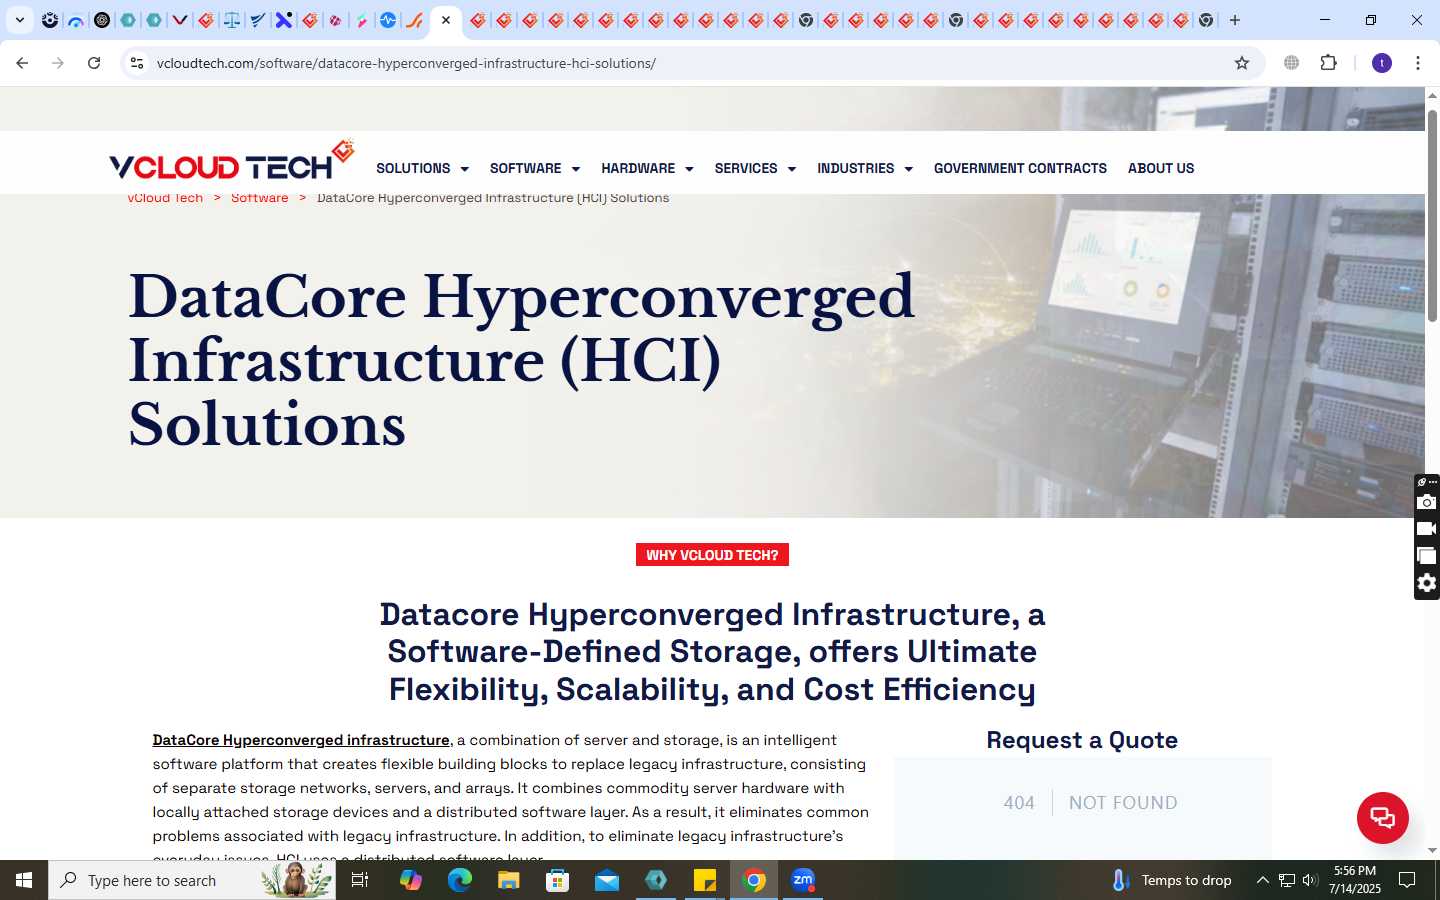The width and height of the screenshot is (1440, 900).
Task: Open the tab search dropdown chevron
Action: (19, 20)
